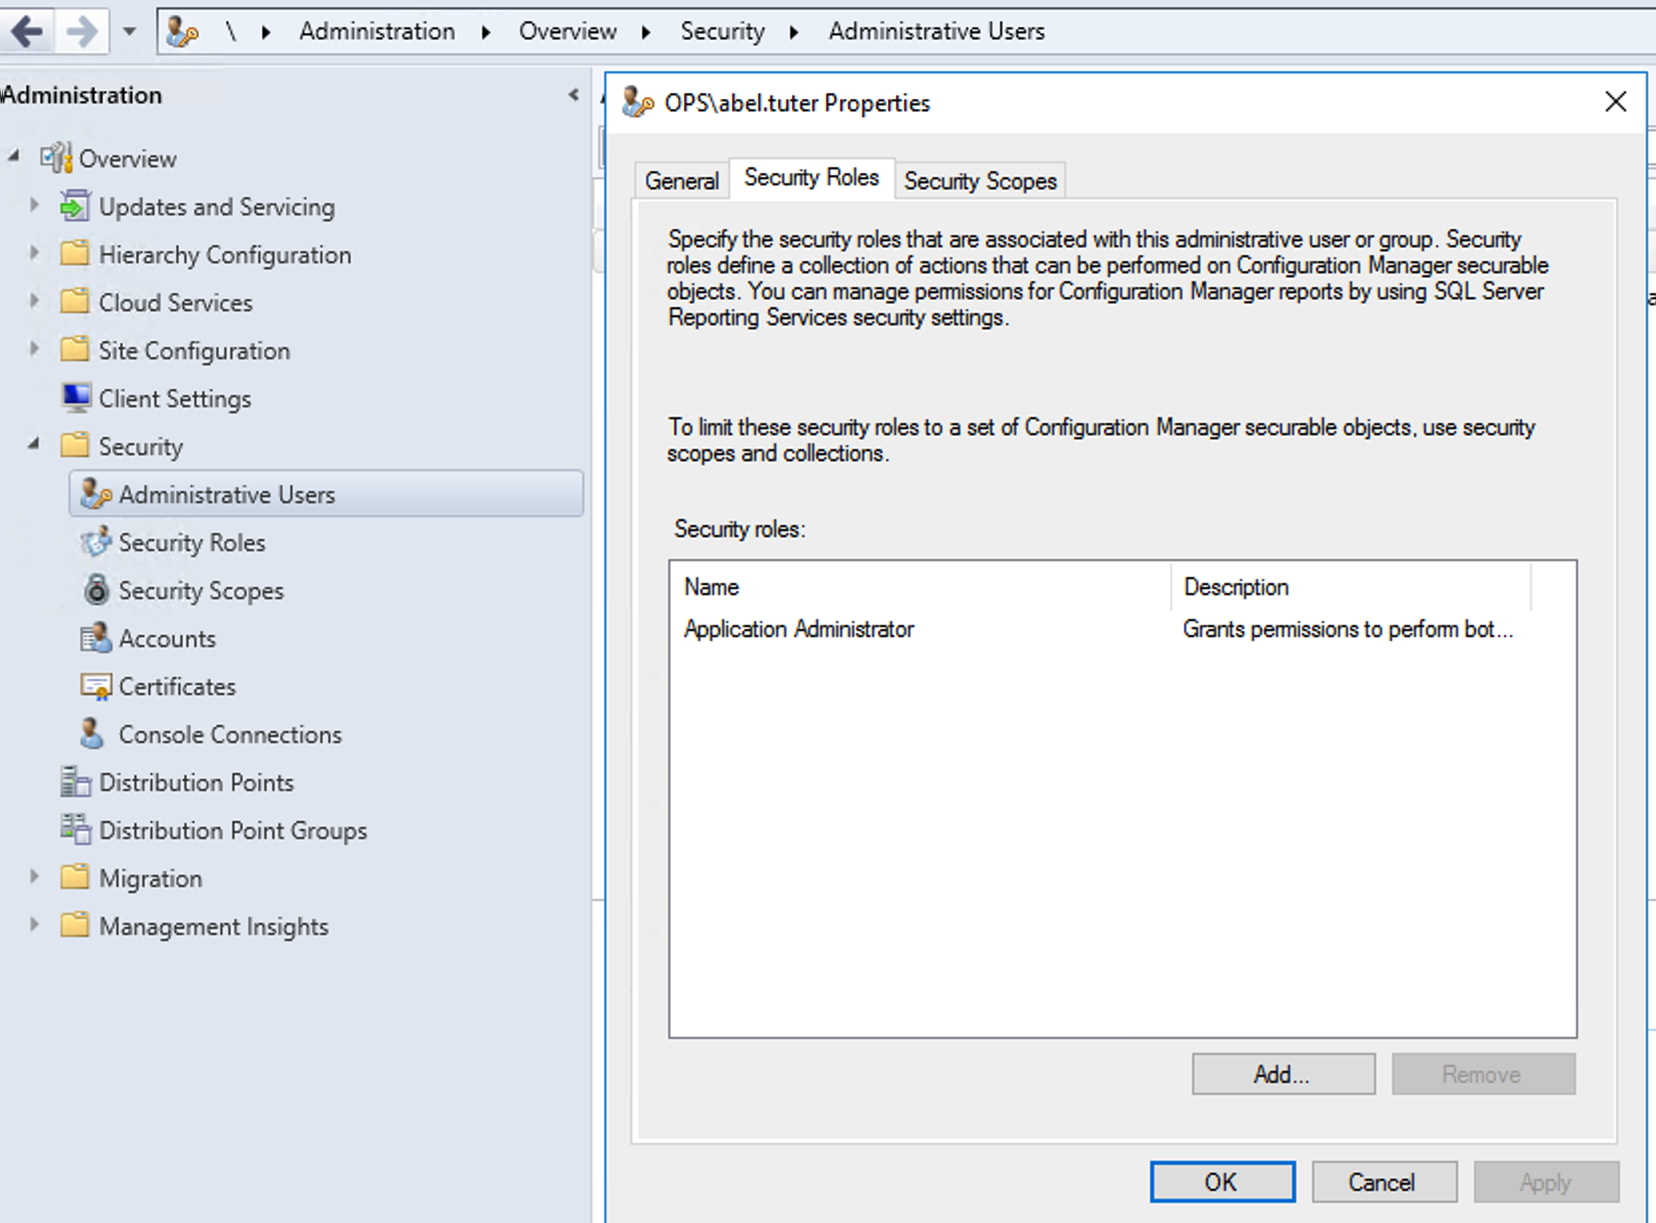This screenshot has width=1656, height=1223.
Task: Click the Cloud Services folder icon
Action: [x=75, y=301]
